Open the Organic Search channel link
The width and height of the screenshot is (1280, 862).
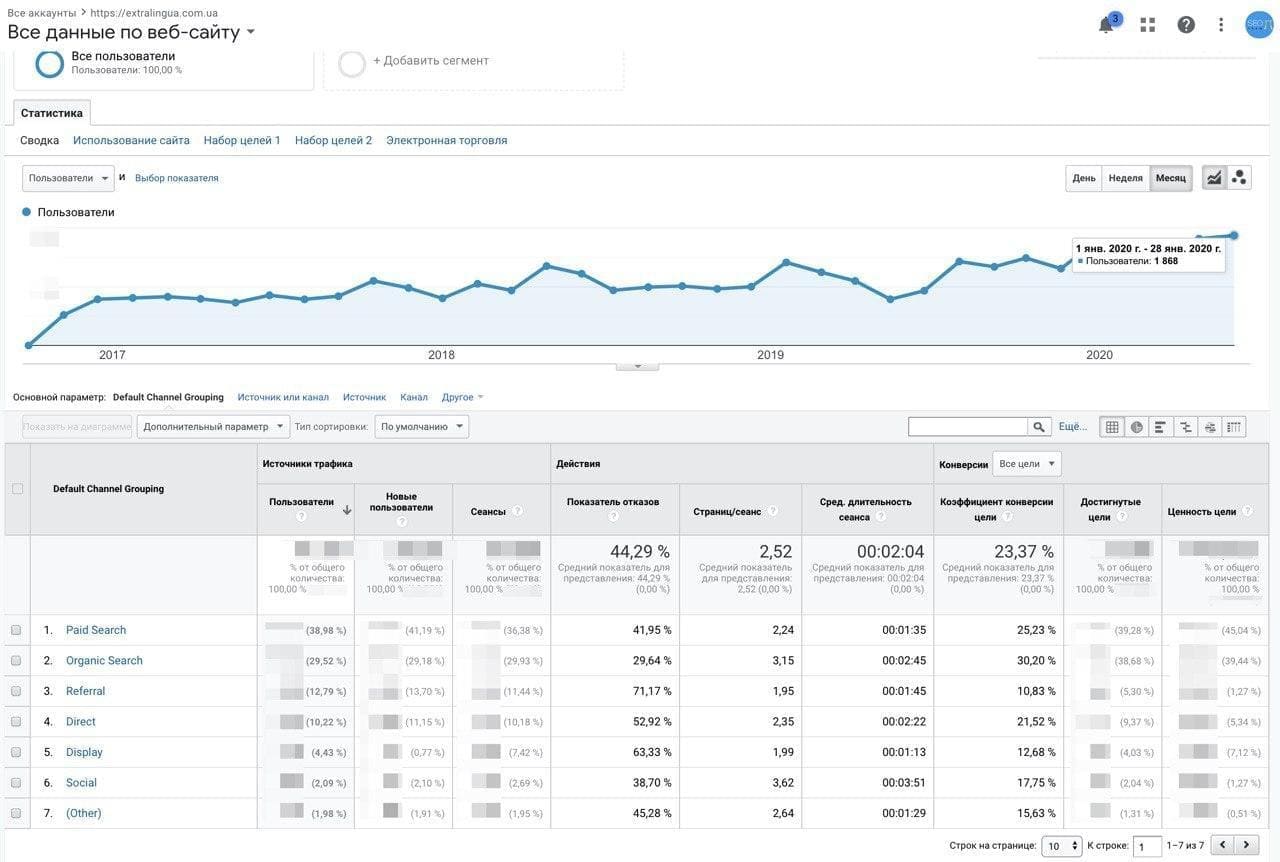point(104,661)
